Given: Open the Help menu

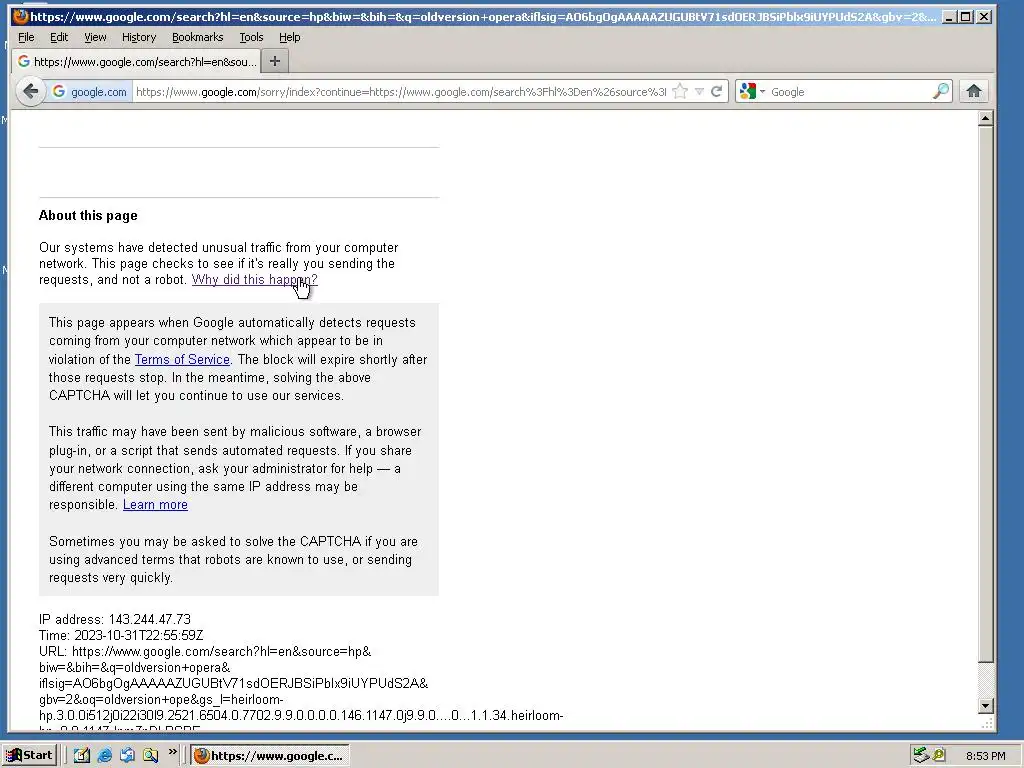Looking at the screenshot, I should 289,37.
